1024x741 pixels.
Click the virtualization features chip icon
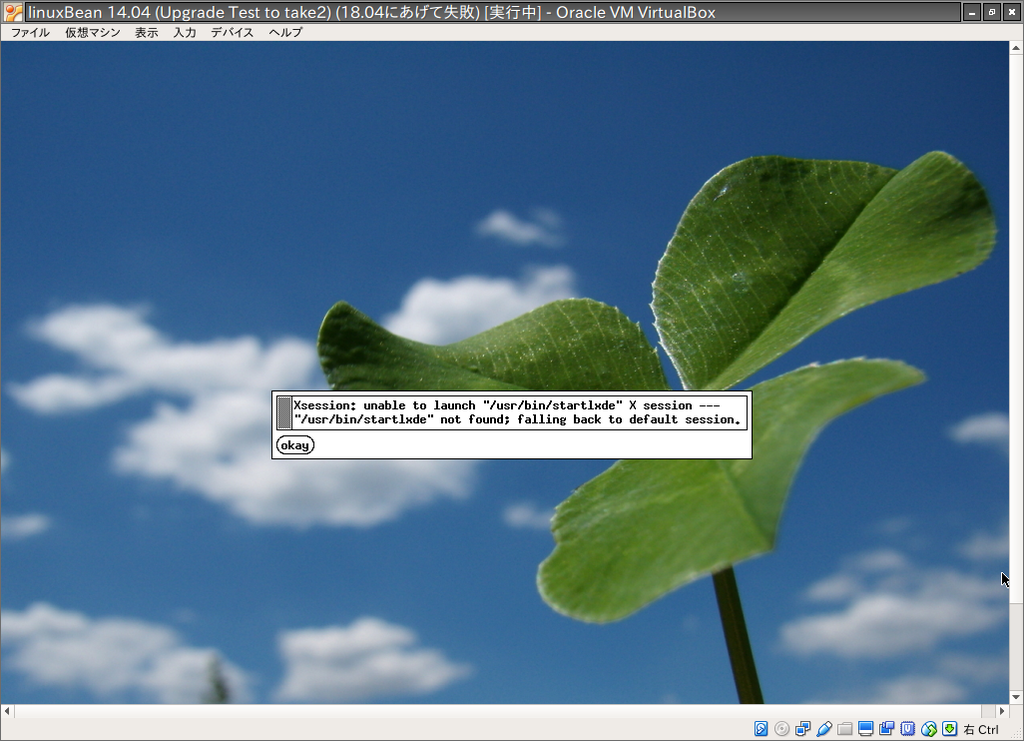click(906, 729)
